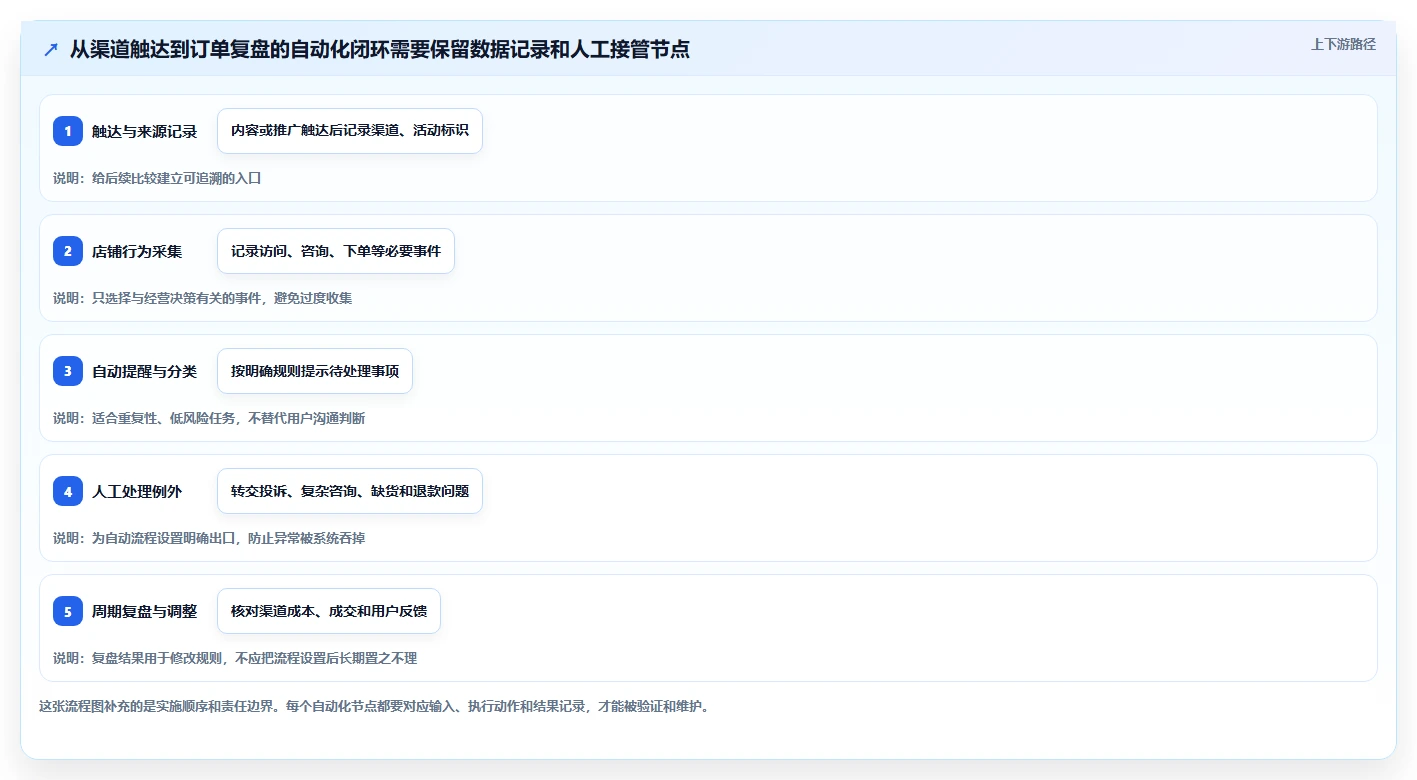Click the arrow icon beside the flowchart title
The height and width of the screenshot is (780, 1417).
51,49
